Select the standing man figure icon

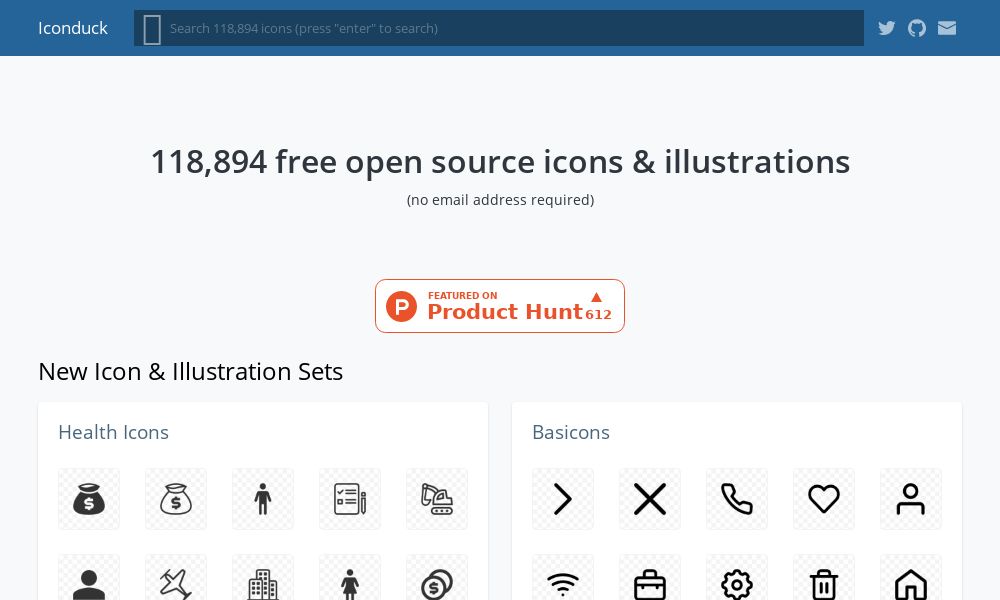point(263,499)
